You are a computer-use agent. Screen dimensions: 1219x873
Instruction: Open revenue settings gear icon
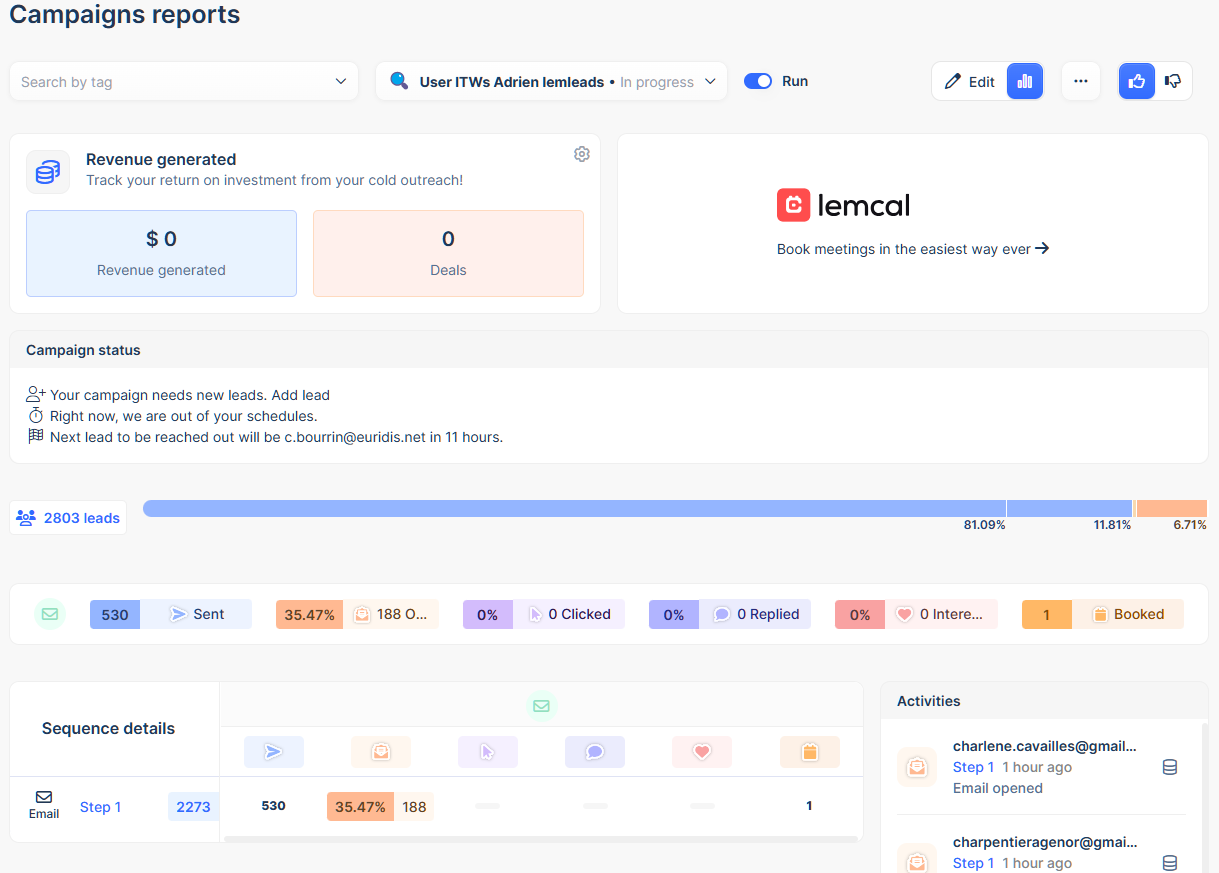click(x=582, y=154)
